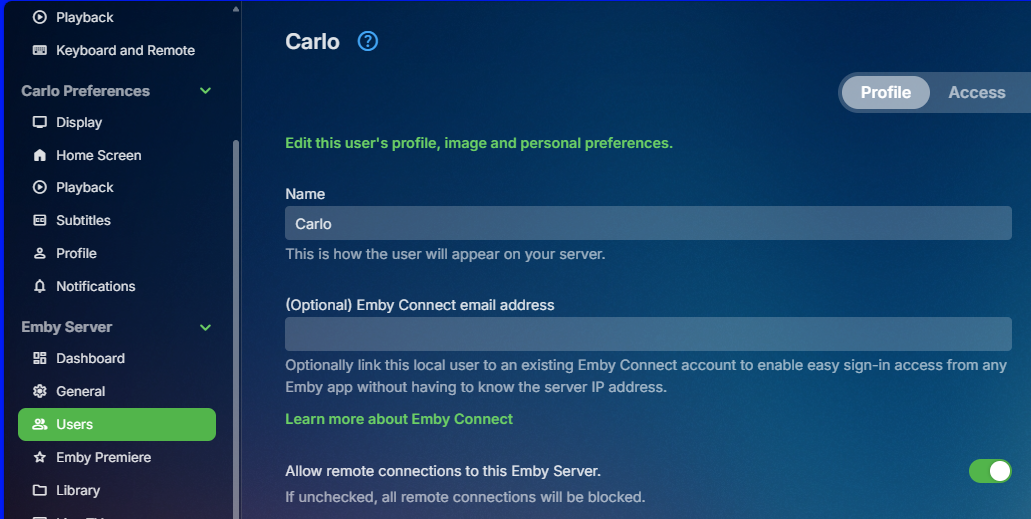Switch to the Access tab
This screenshot has height=519, width=1031.
[x=976, y=92]
